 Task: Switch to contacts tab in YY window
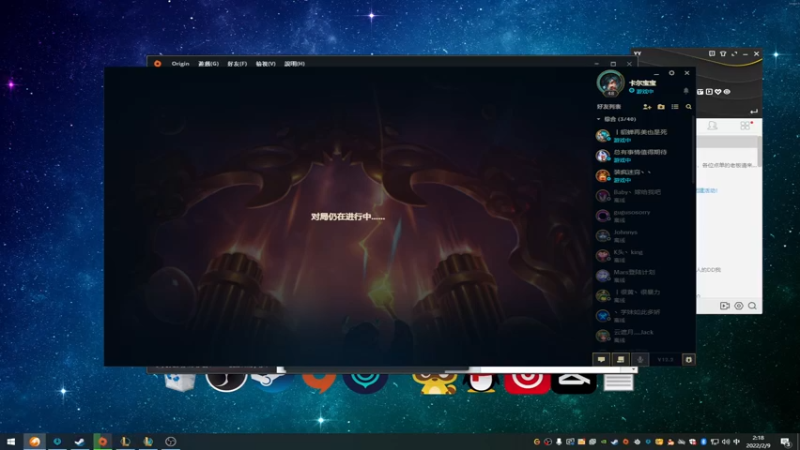(712, 126)
